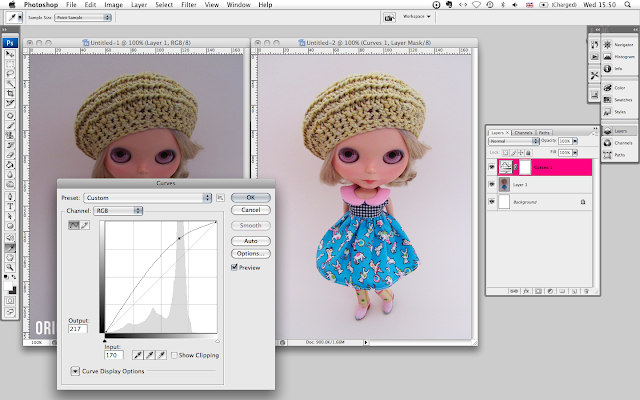The height and width of the screenshot is (400, 640).
Task: Uncheck the Preview checkbox
Action: pyautogui.click(x=236, y=267)
